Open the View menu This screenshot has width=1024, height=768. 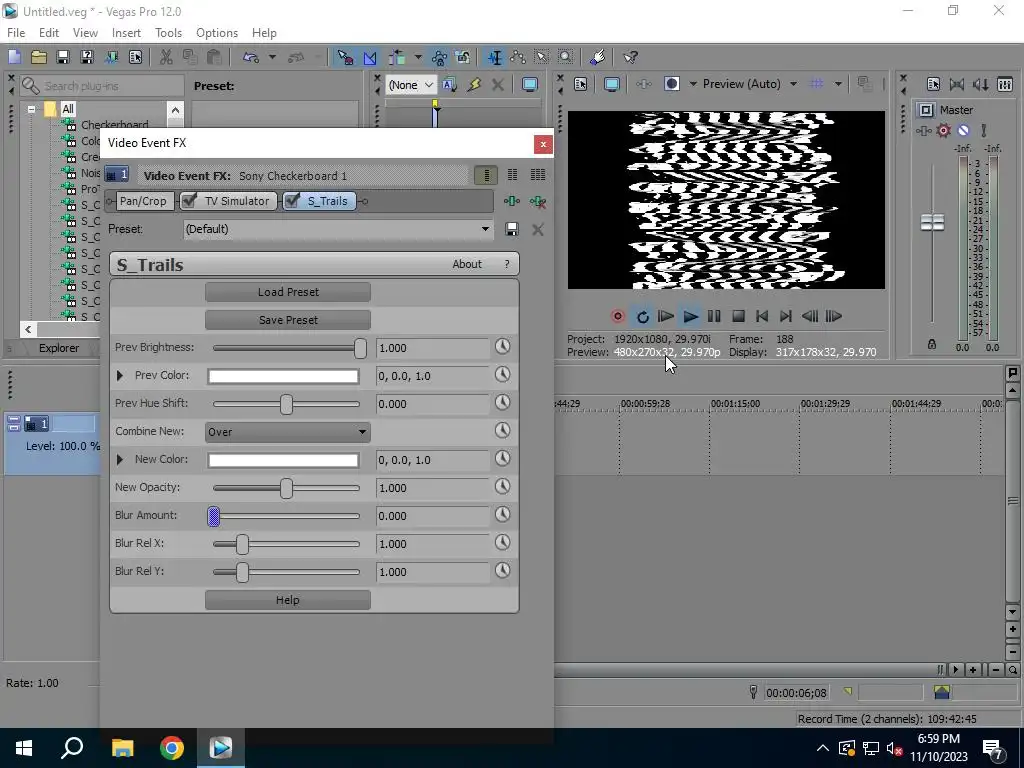[x=85, y=33]
